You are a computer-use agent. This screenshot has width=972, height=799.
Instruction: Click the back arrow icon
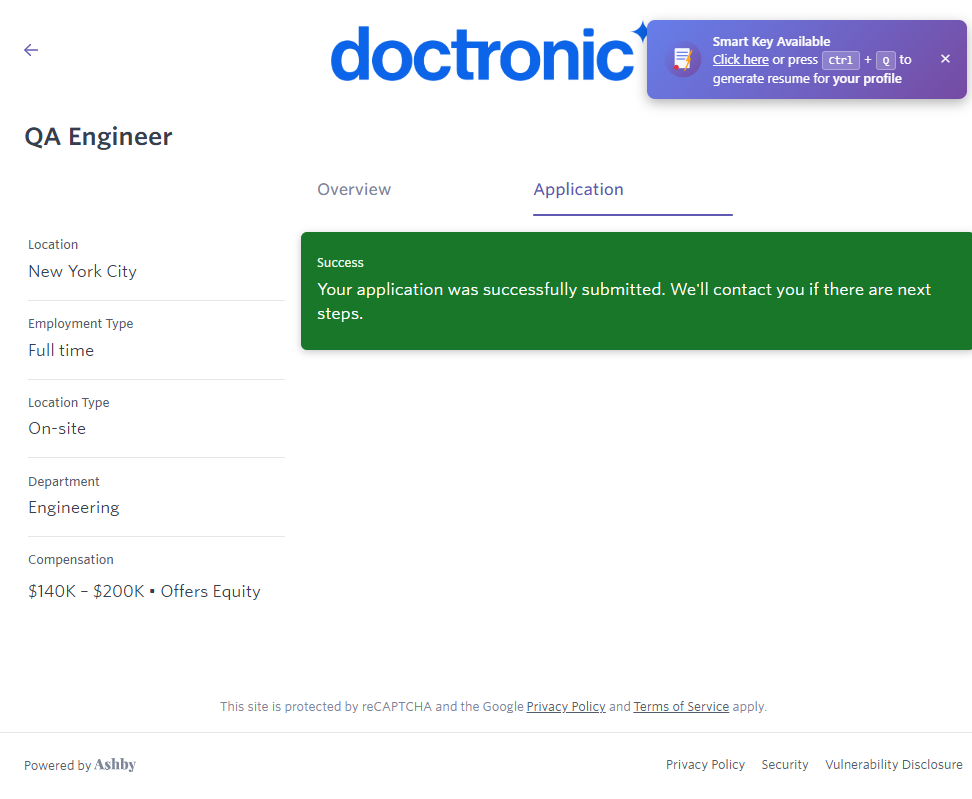[31, 50]
